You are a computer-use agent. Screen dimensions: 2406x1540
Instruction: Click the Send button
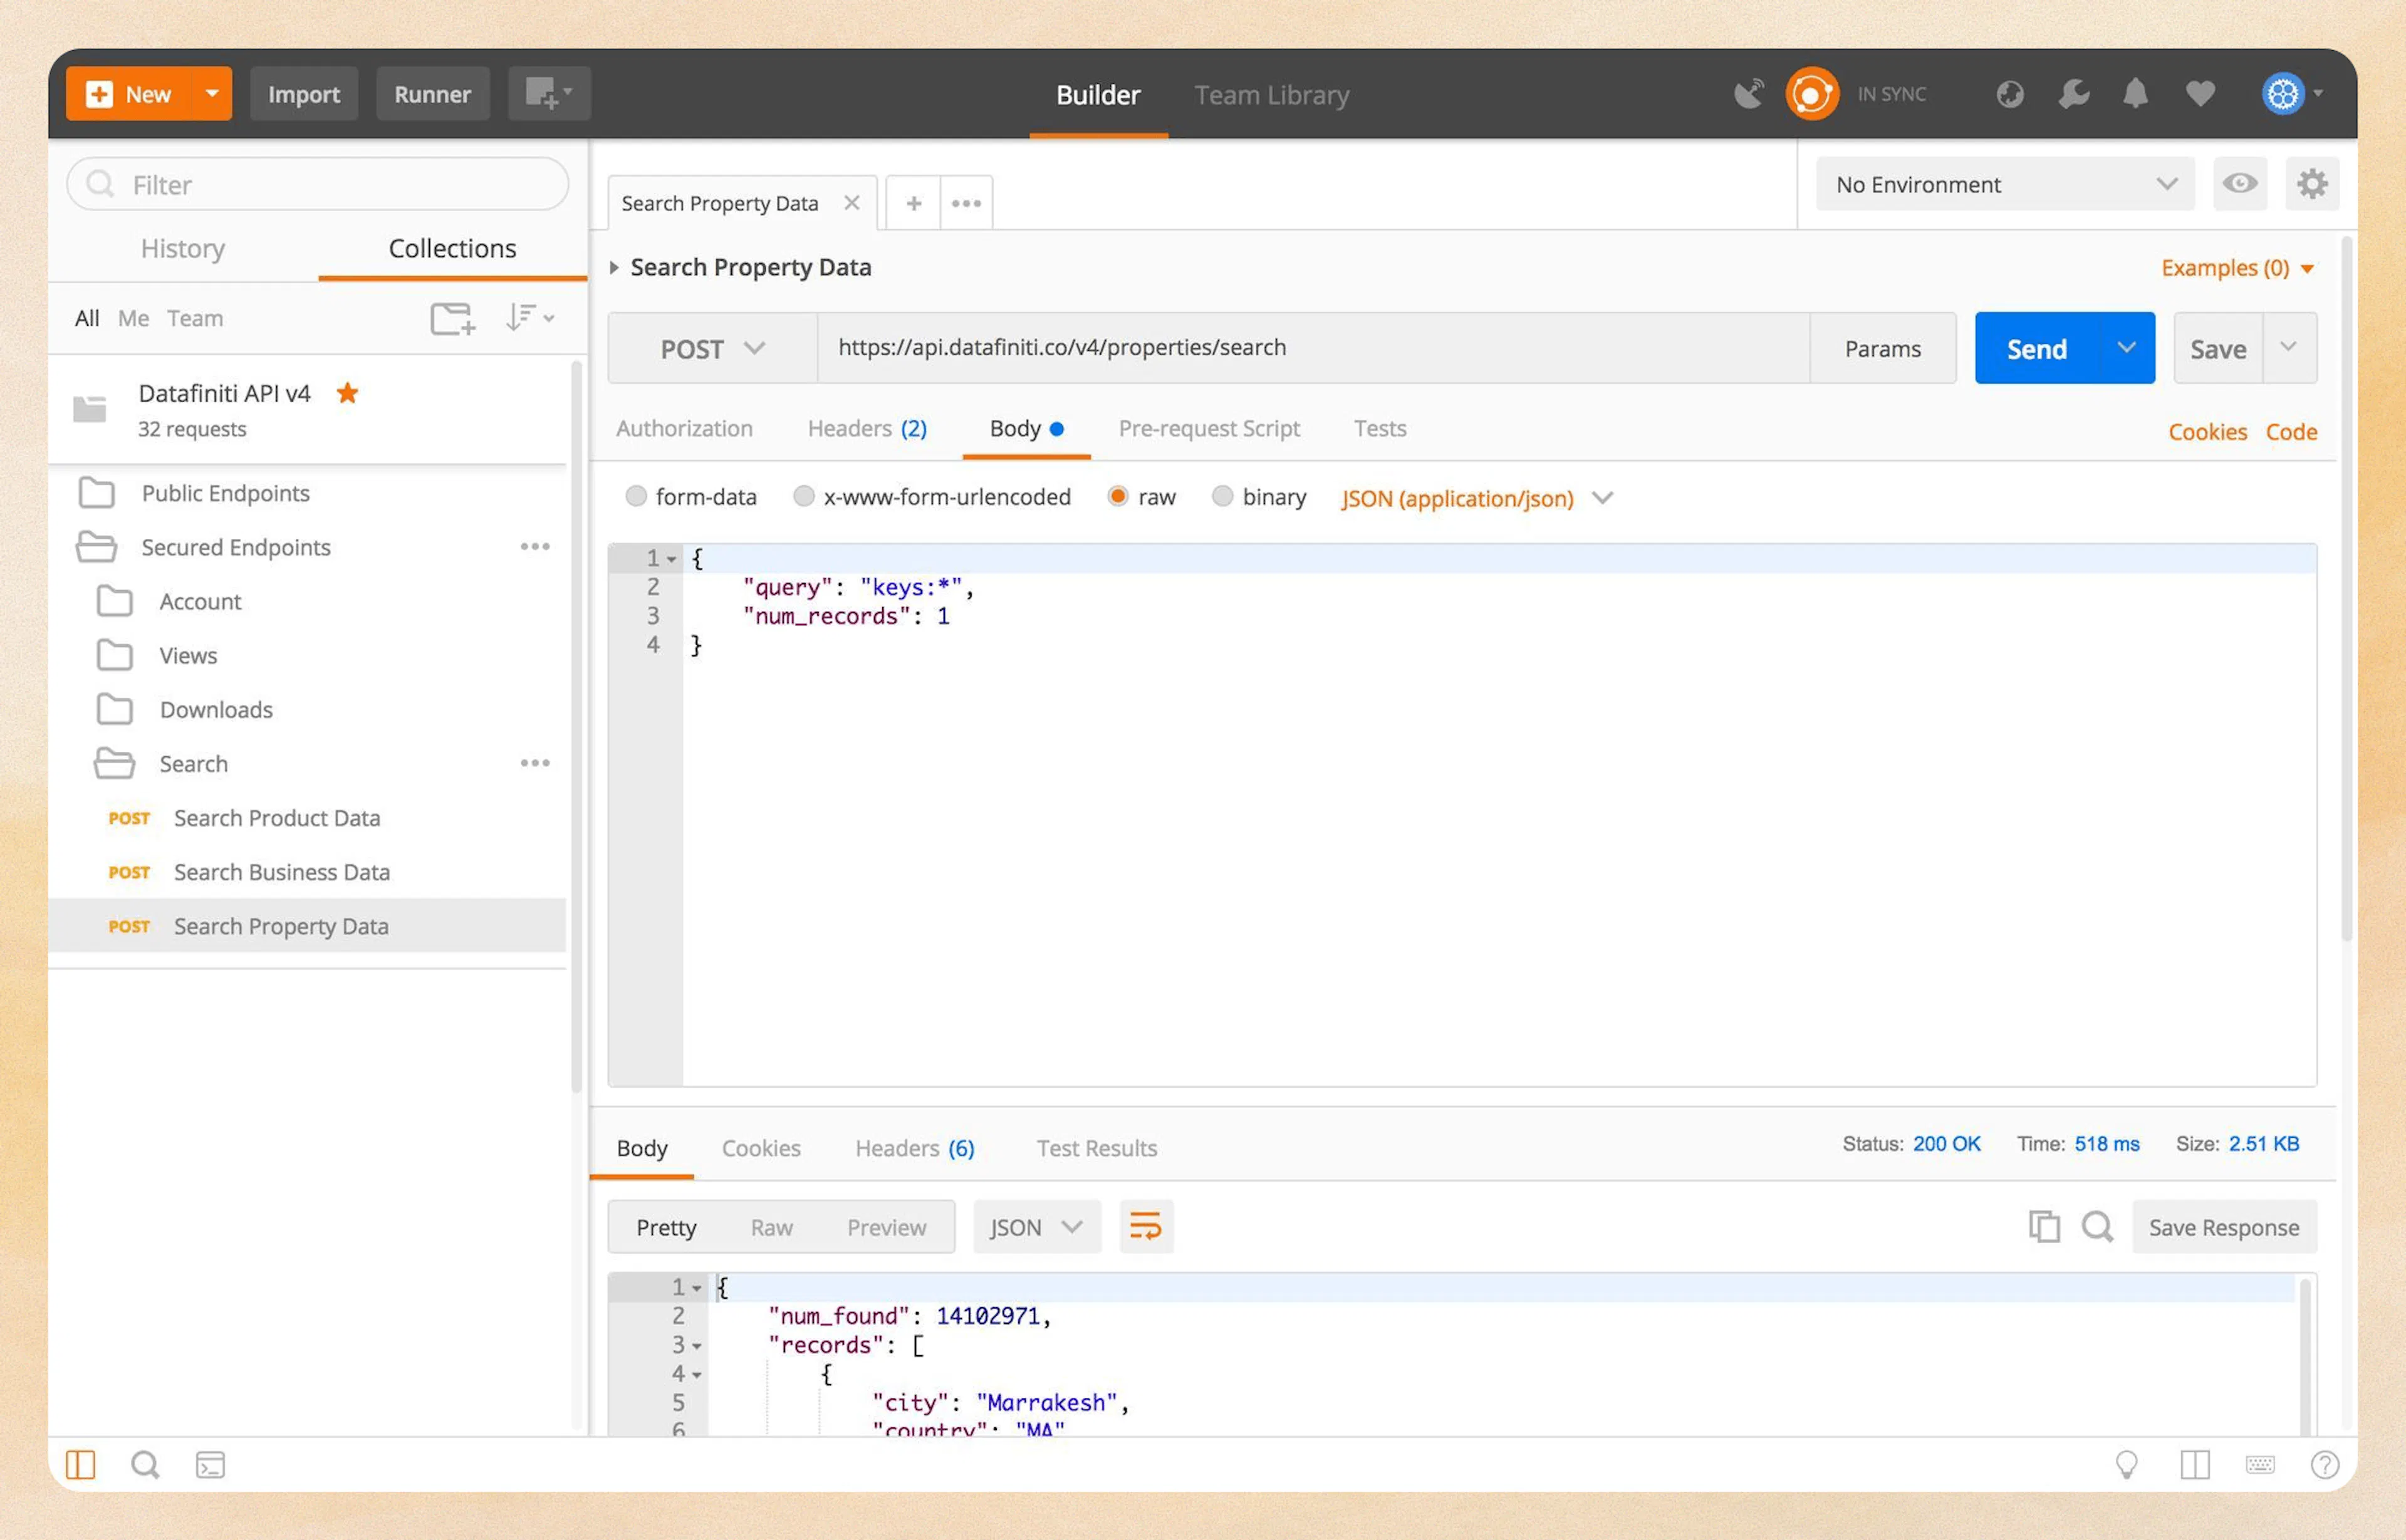(2036, 348)
